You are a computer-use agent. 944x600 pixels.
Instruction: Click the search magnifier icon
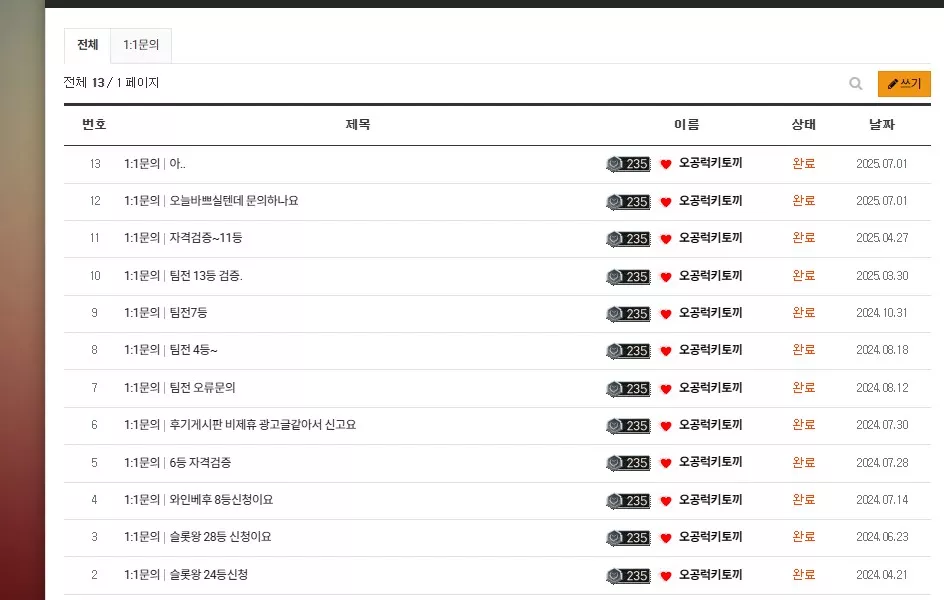pos(856,84)
